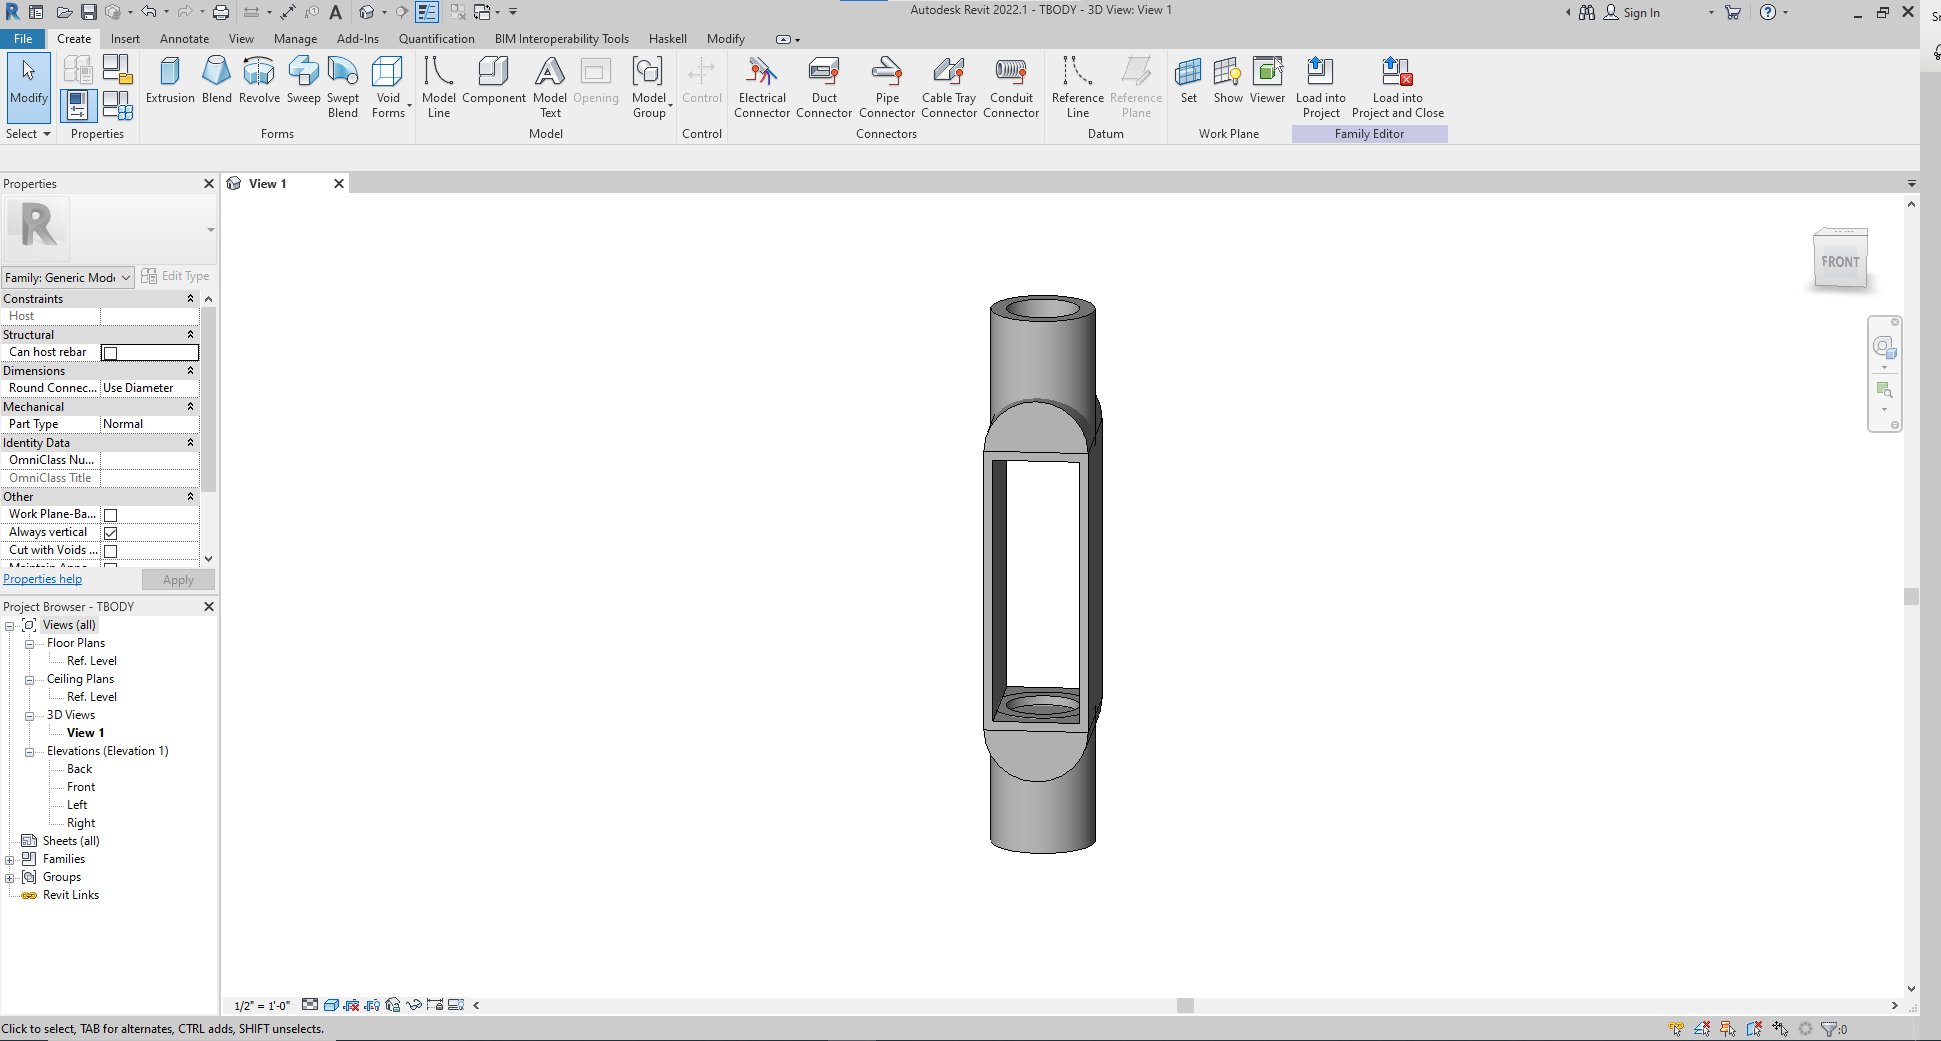Image resolution: width=1941 pixels, height=1041 pixels.
Task: Click Load into Project and Close
Action: tap(1397, 85)
